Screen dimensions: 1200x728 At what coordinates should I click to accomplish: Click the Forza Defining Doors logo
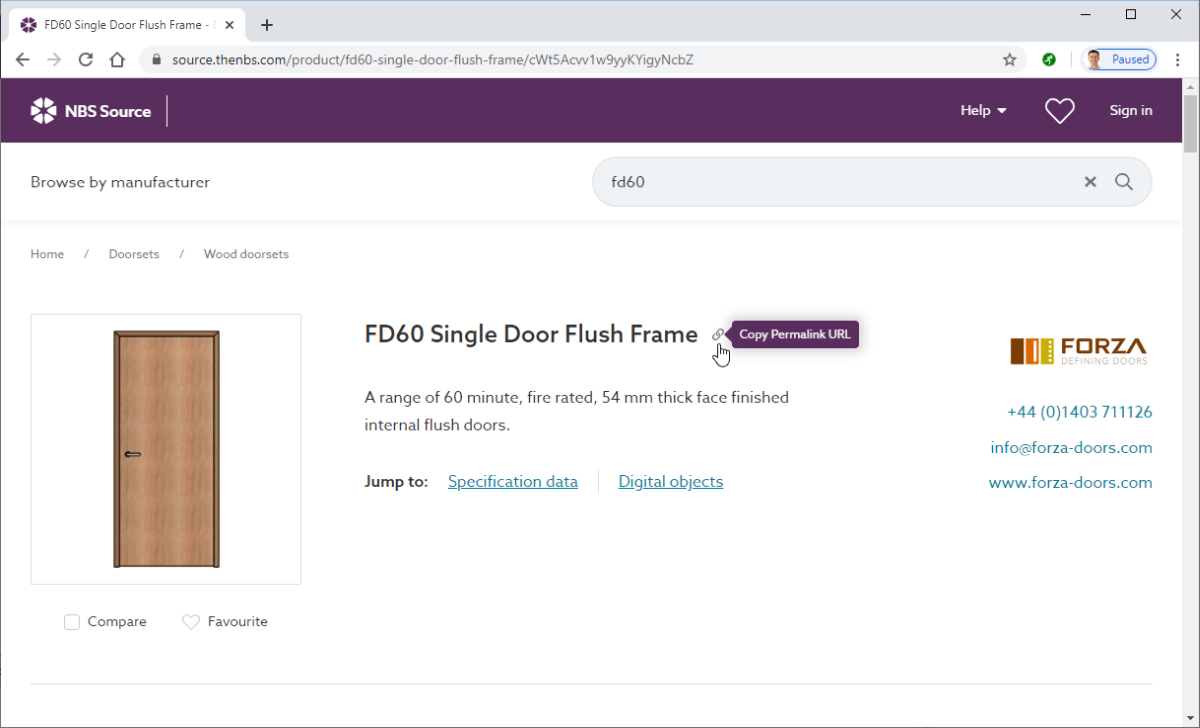[x=1078, y=350]
